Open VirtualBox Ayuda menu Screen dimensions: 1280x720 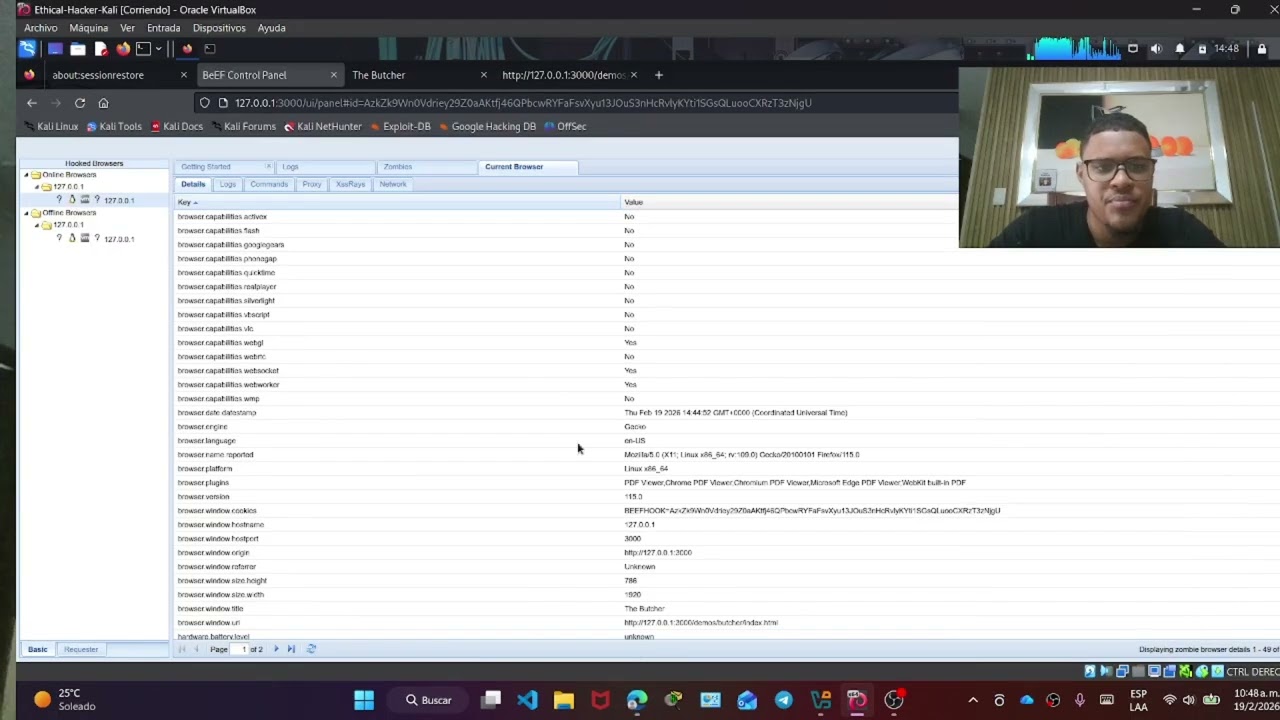(x=271, y=28)
